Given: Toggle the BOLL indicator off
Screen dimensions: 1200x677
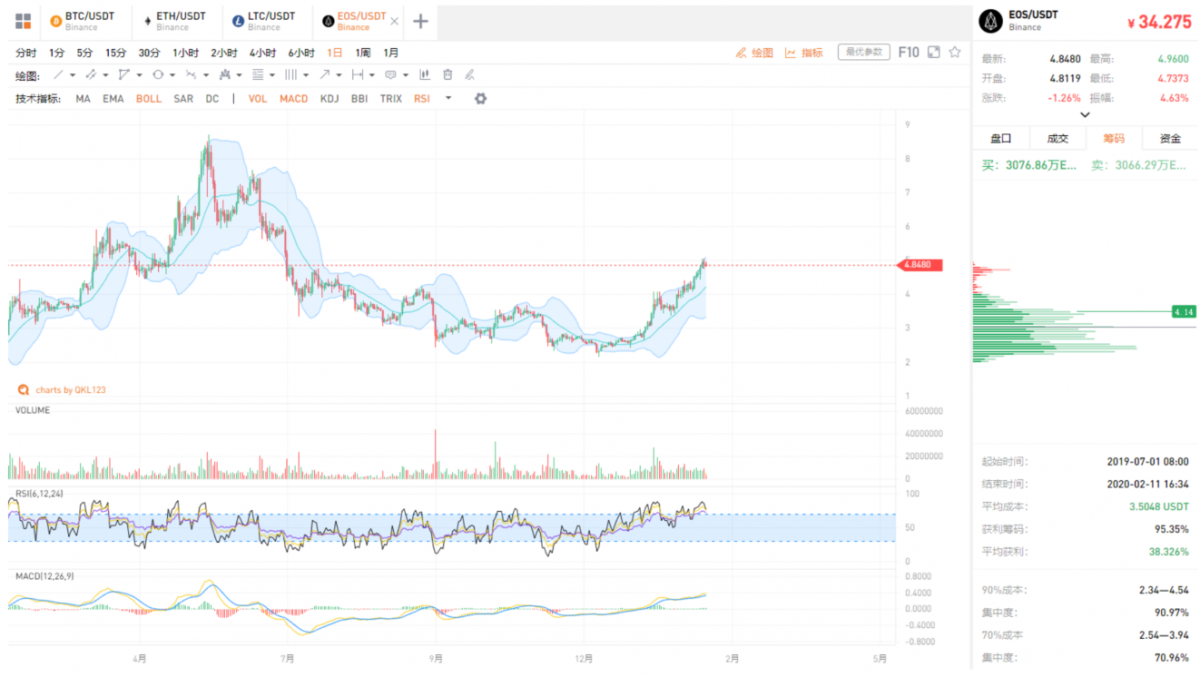Looking at the screenshot, I should coord(148,98).
